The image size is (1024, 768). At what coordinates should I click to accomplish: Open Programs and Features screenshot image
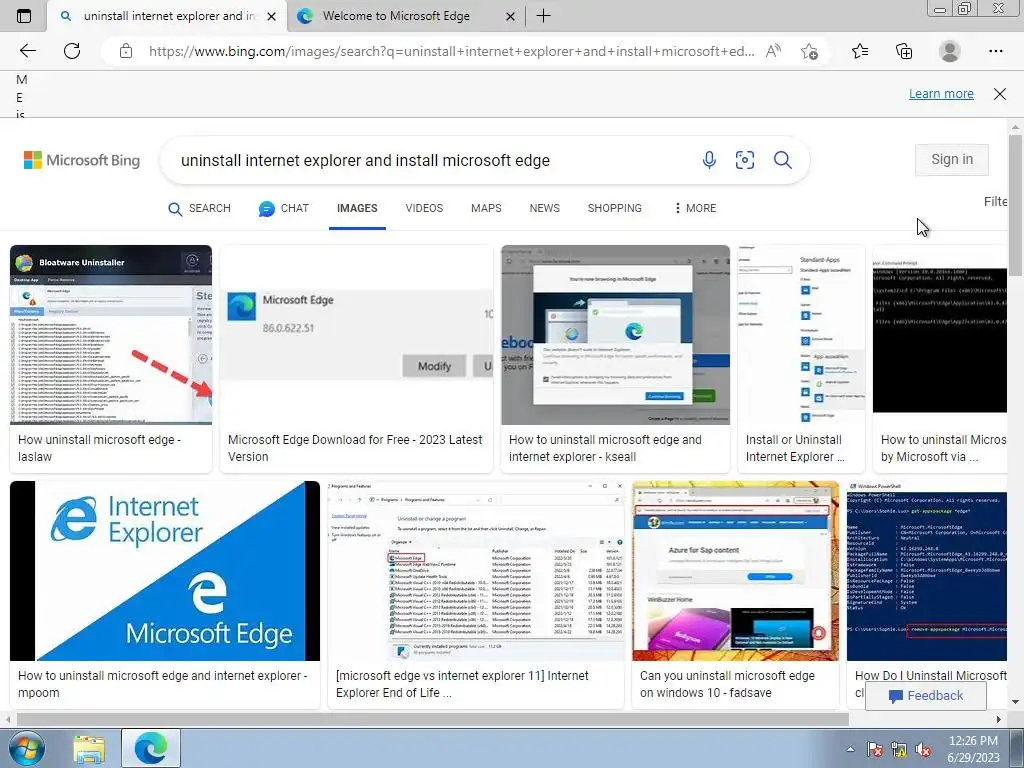click(476, 571)
